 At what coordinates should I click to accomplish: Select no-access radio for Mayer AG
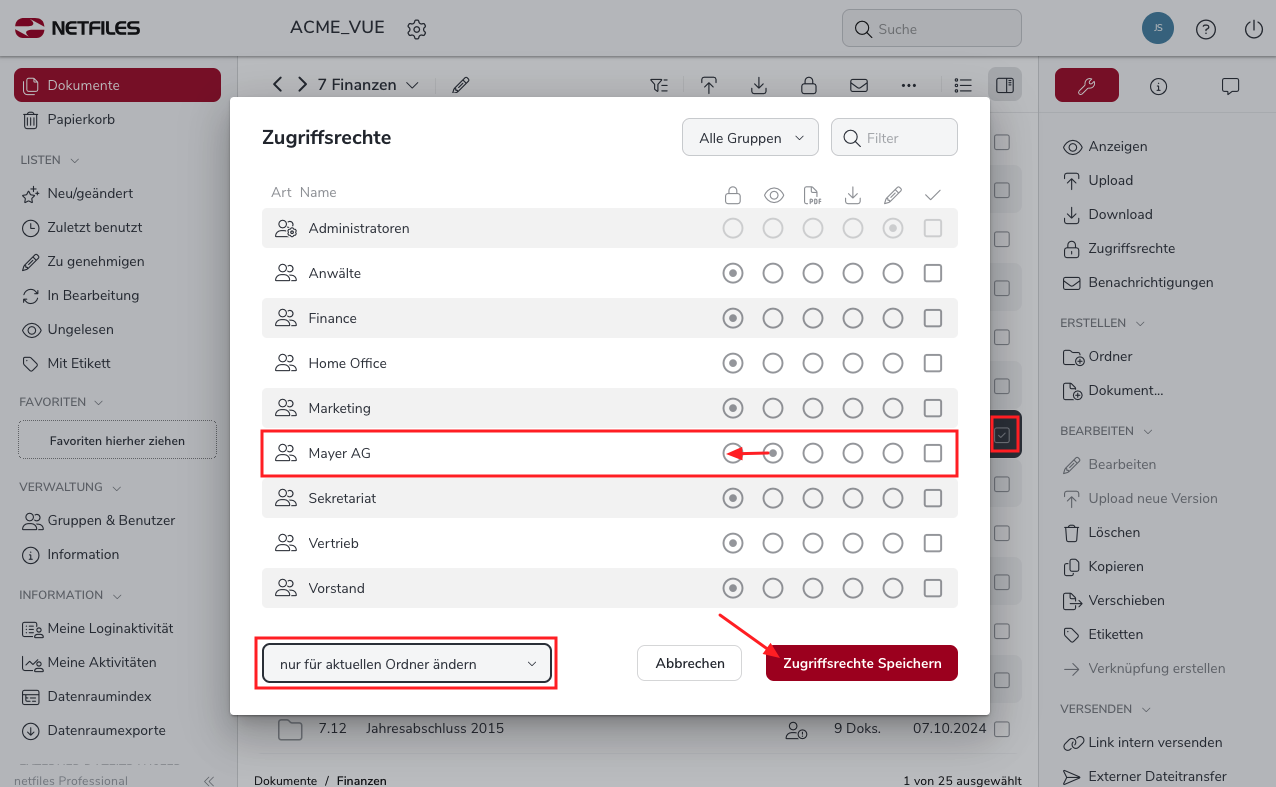733,453
